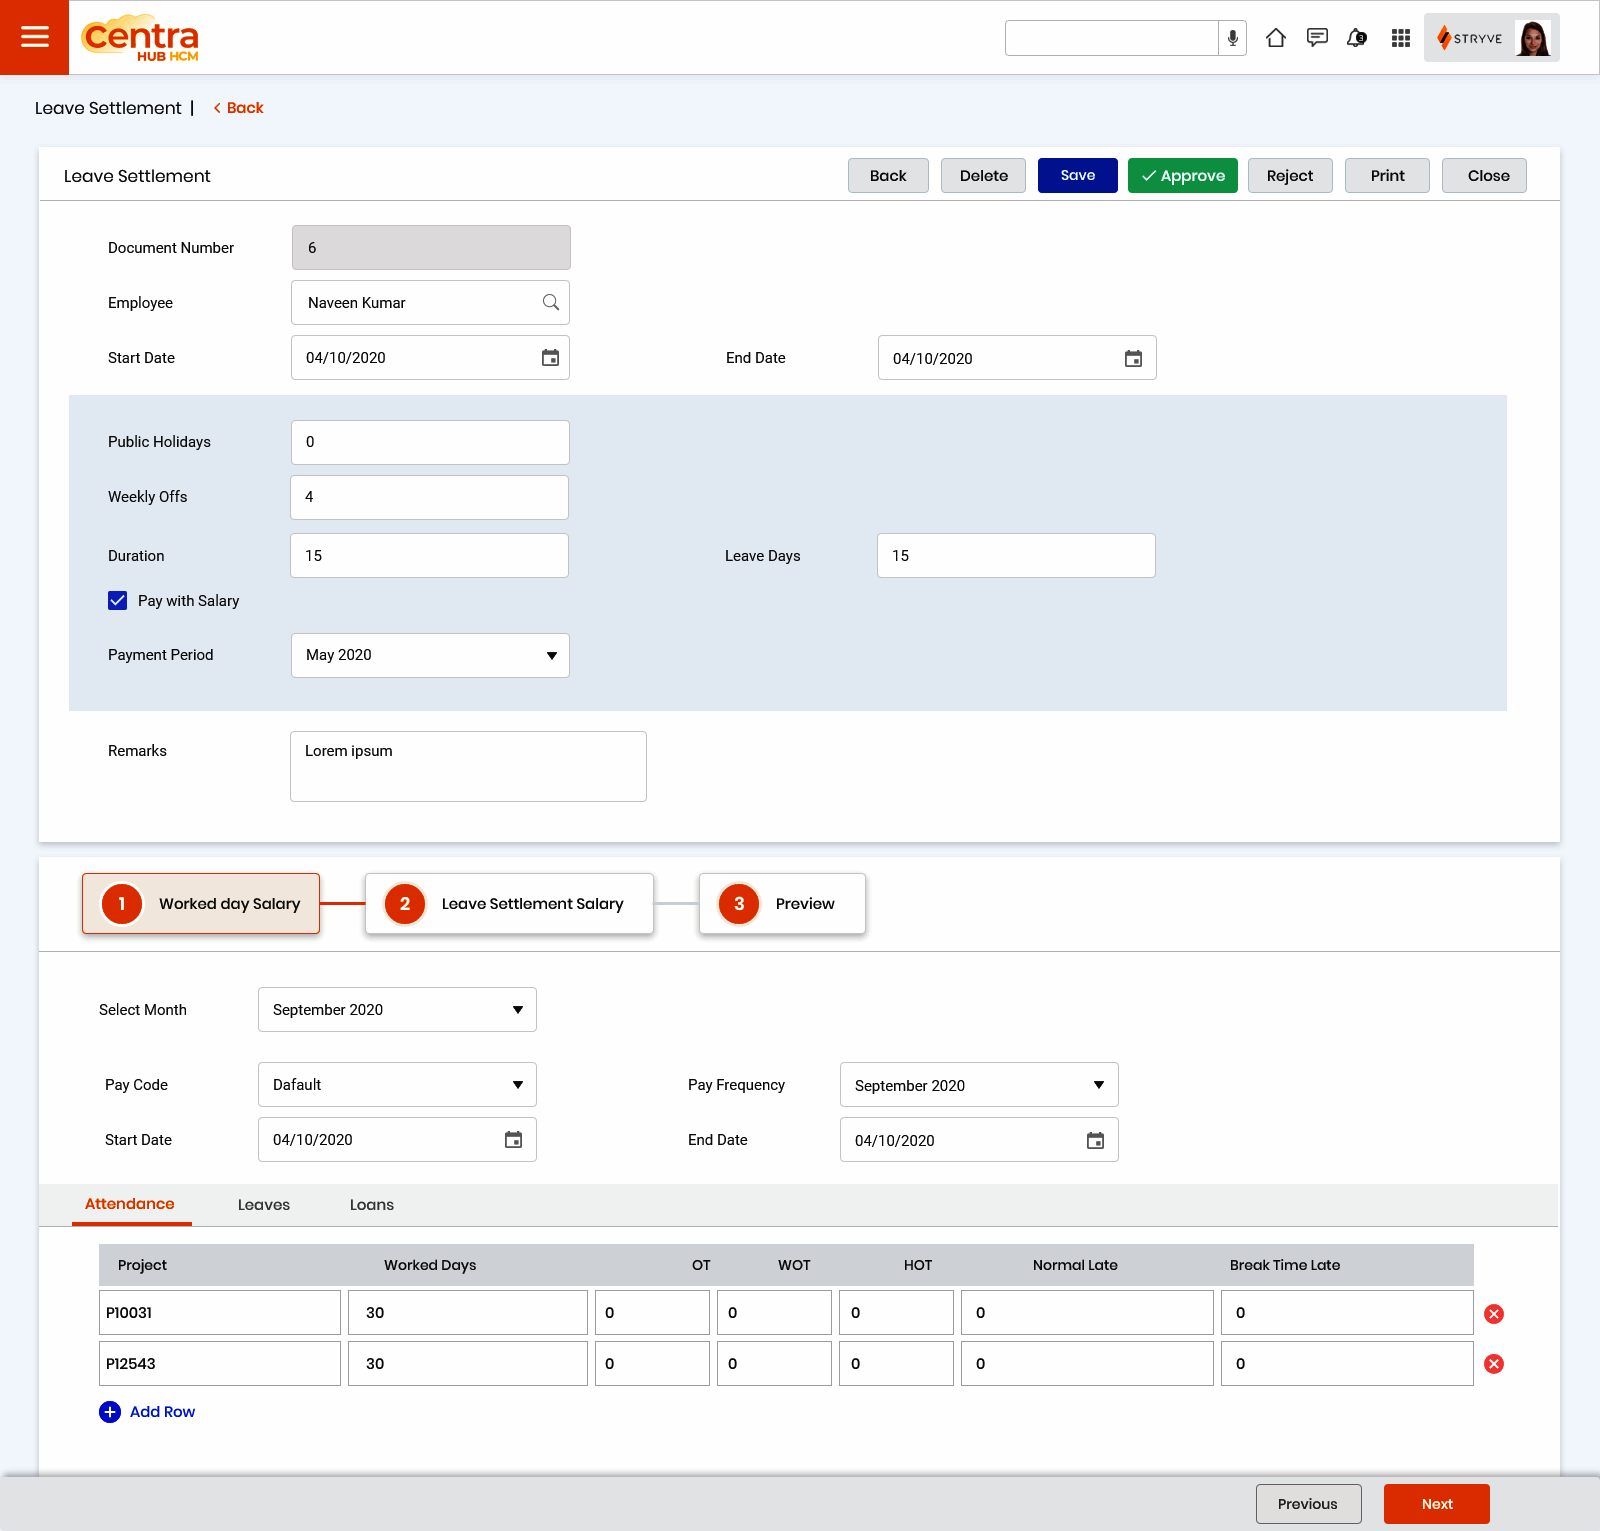Click the Remarks text area
Screen dimensions: 1600x1531
pos(468,766)
